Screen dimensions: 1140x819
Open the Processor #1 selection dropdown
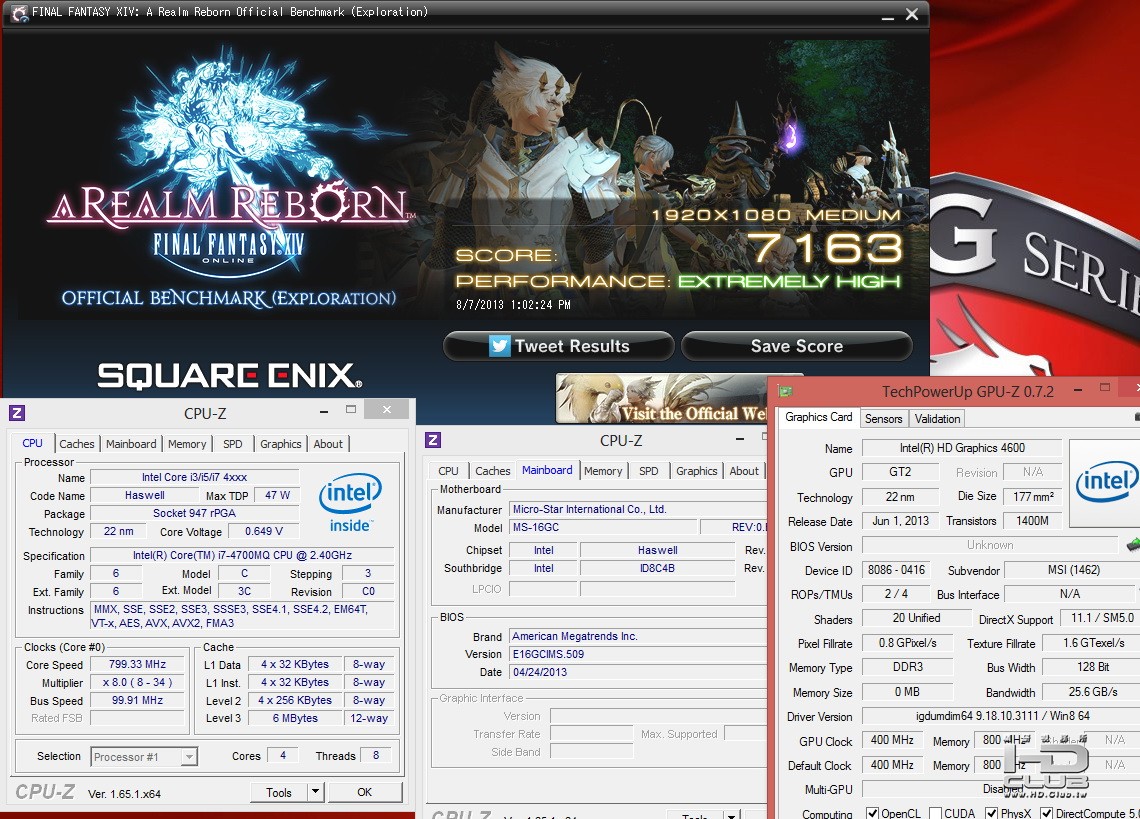tap(144, 756)
